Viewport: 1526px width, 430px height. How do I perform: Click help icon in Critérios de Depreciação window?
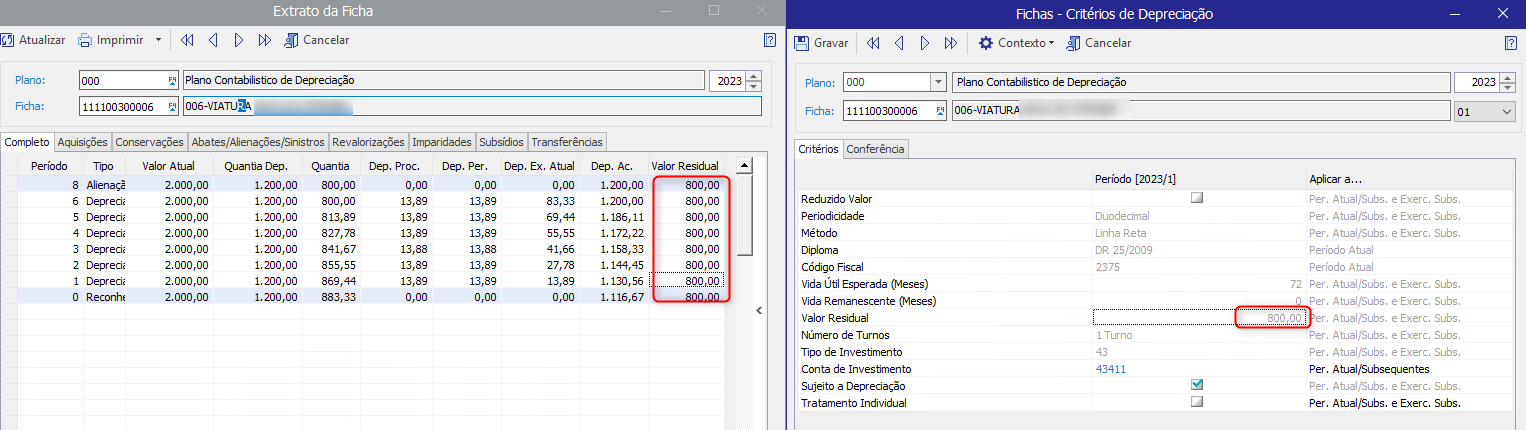pyautogui.click(x=1511, y=43)
